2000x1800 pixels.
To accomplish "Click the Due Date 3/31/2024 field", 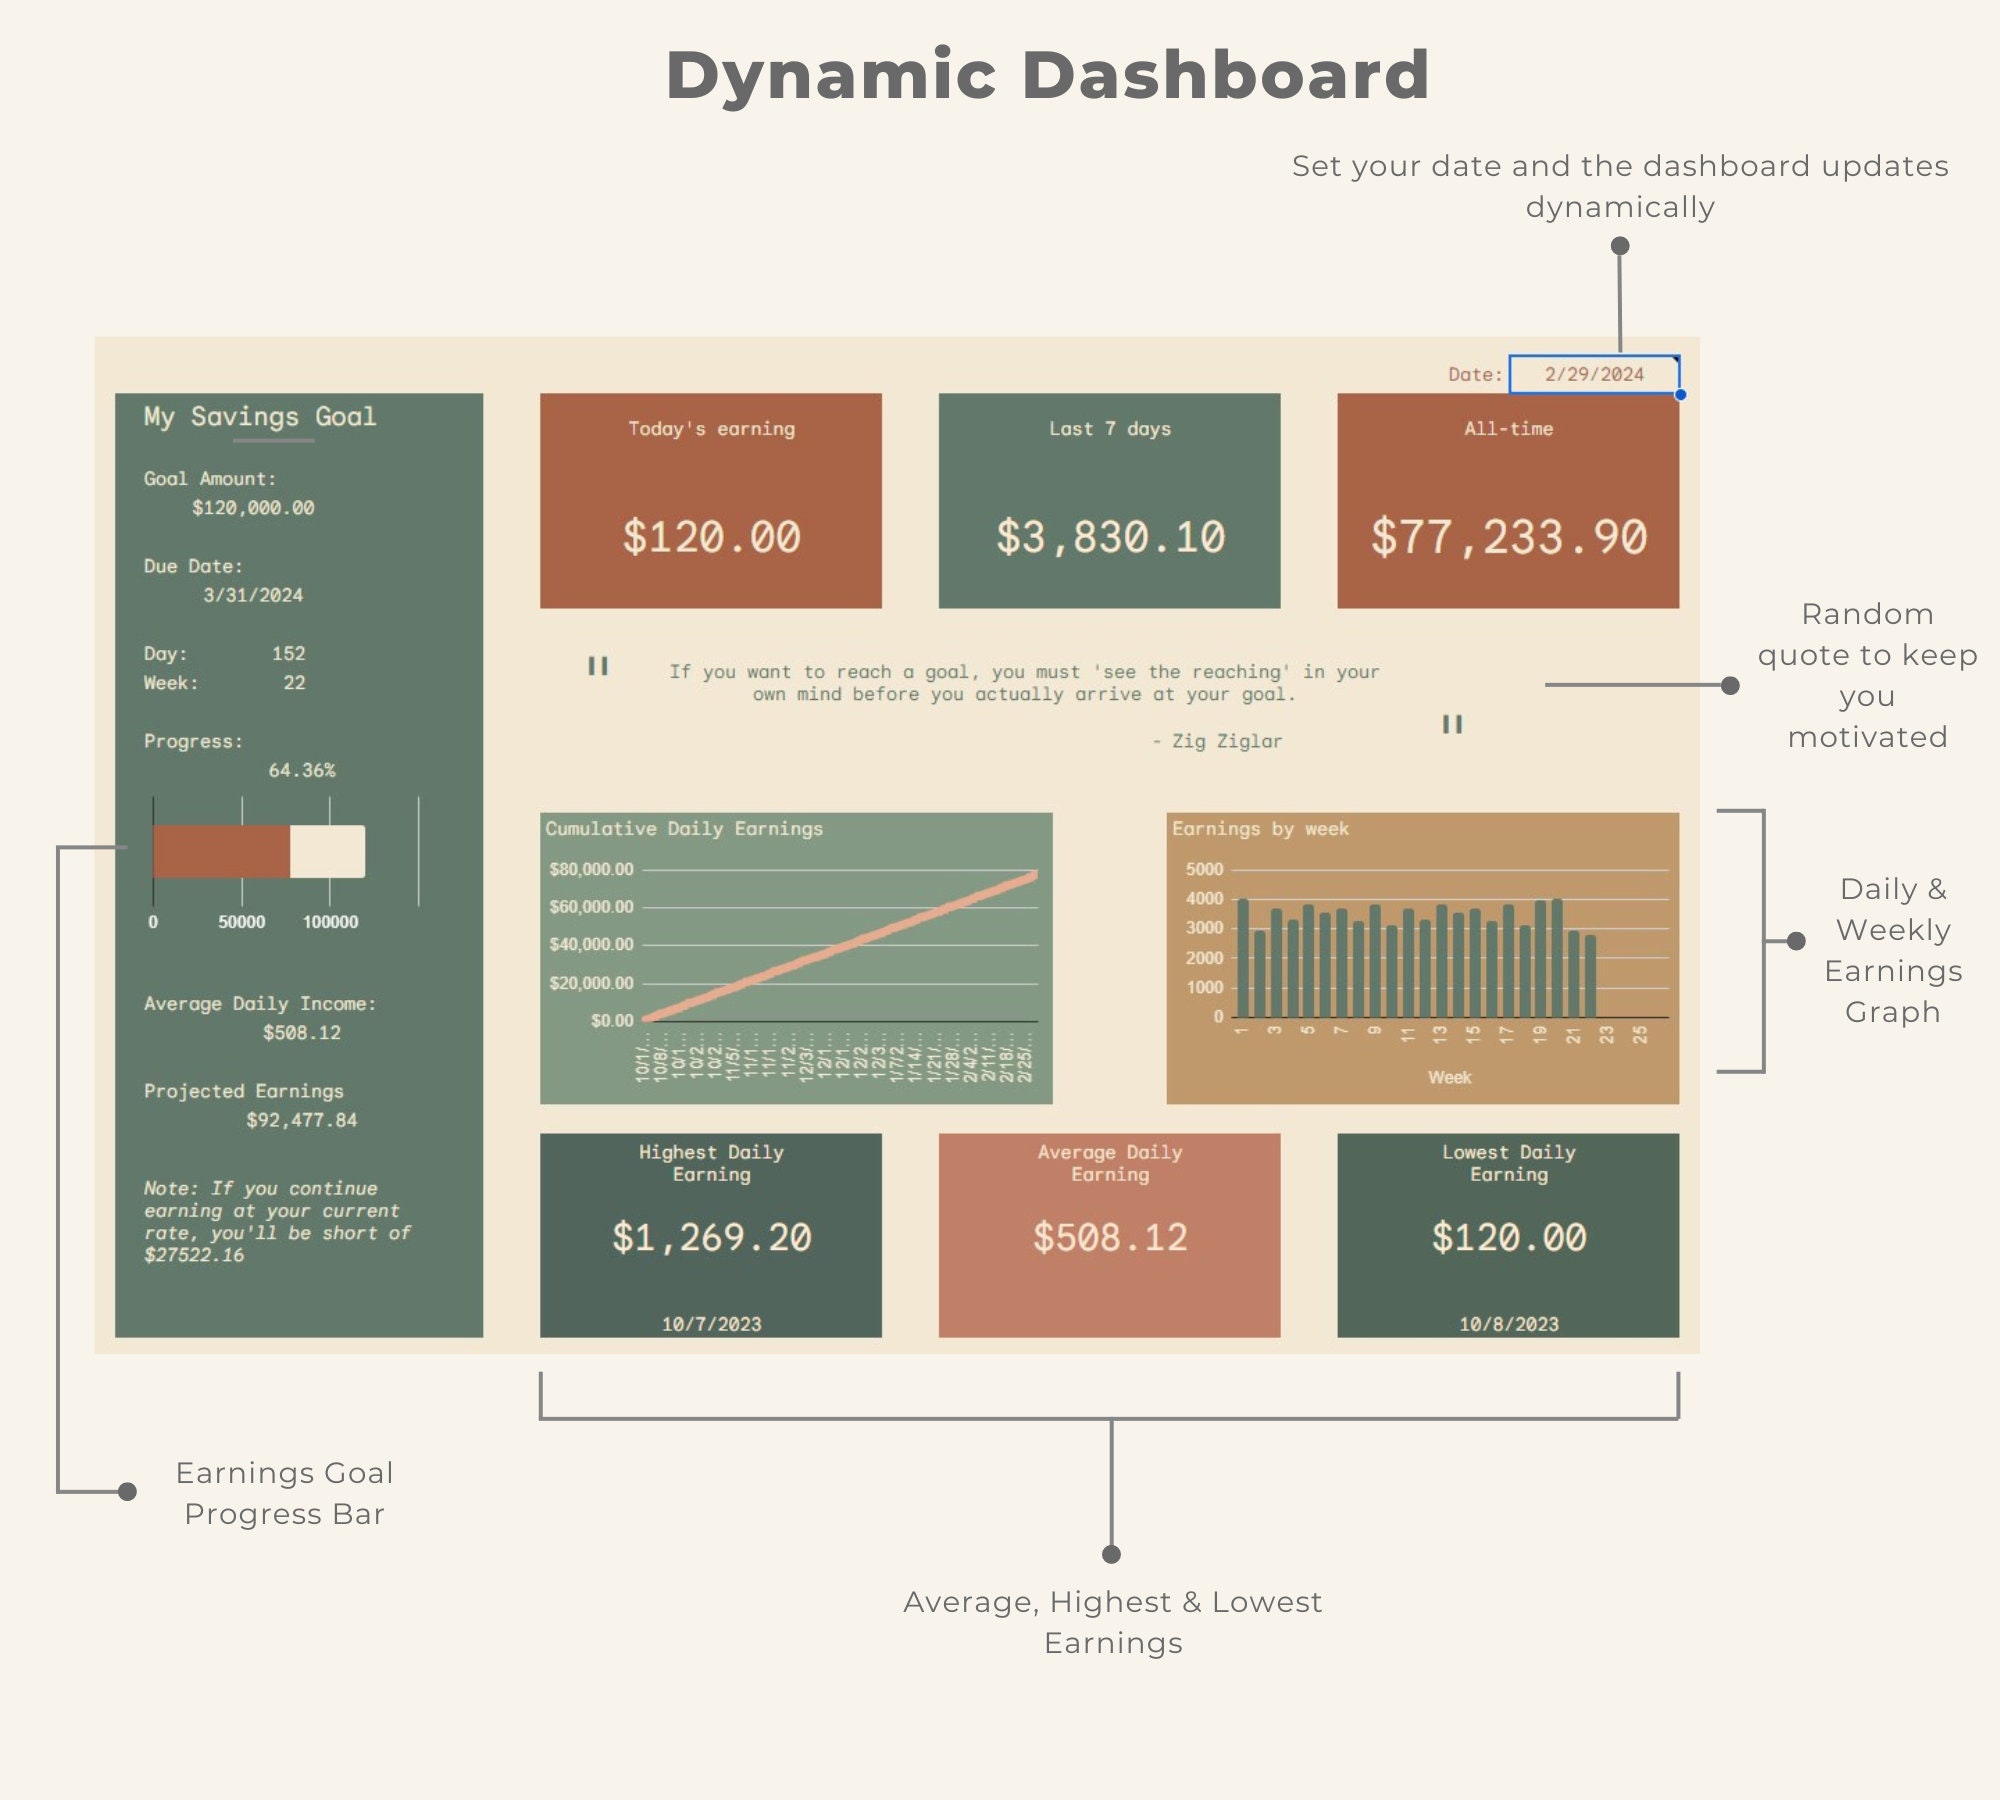I will click(x=253, y=593).
